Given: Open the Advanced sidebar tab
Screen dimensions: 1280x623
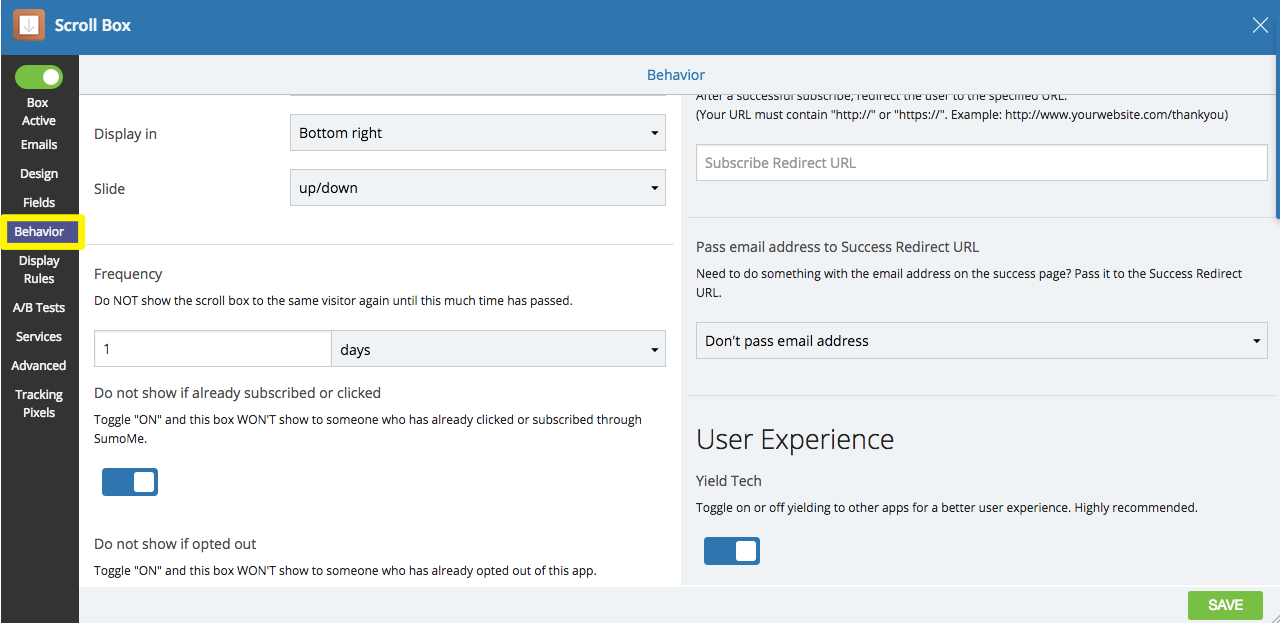Looking at the screenshot, I should coord(39,366).
